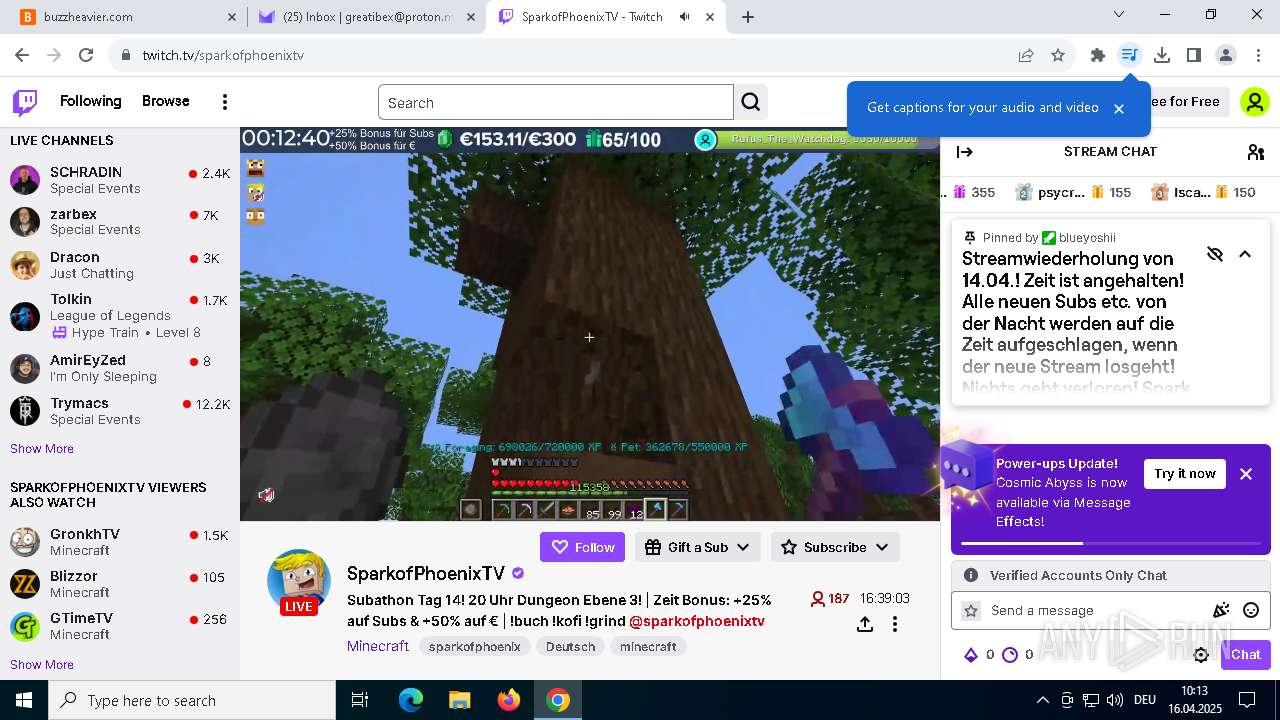The height and width of the screenshot is (720, 1280).
Task: Show hidden system tray icons
Action: pyautogui.click(x=1042, y=700)
